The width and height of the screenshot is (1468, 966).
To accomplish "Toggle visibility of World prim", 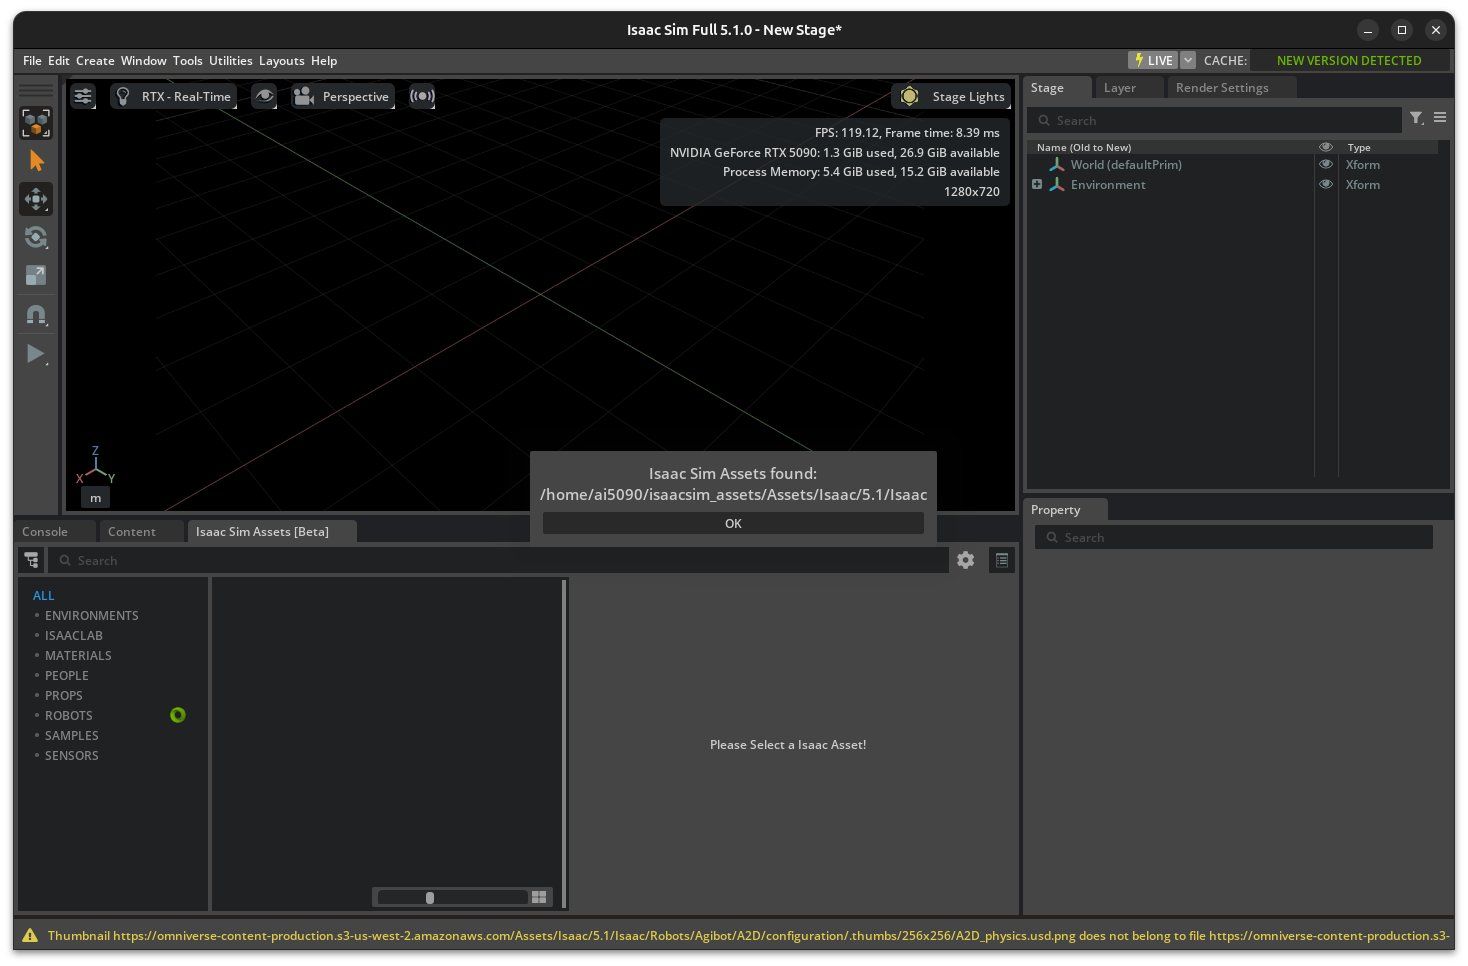I will point(1326,165).
